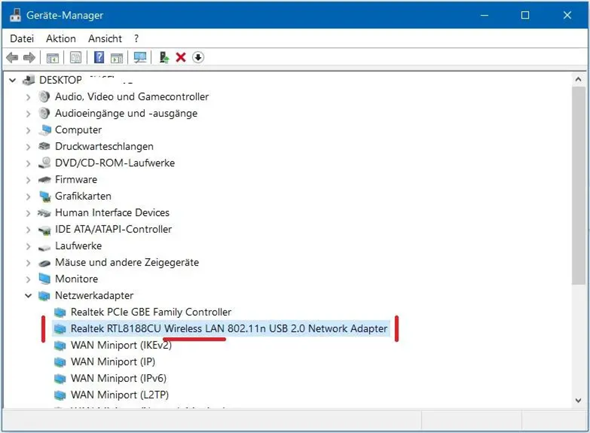Select WAN Miniport (IPv6) entry
The image size is (590, 433).
click(118, 378)
